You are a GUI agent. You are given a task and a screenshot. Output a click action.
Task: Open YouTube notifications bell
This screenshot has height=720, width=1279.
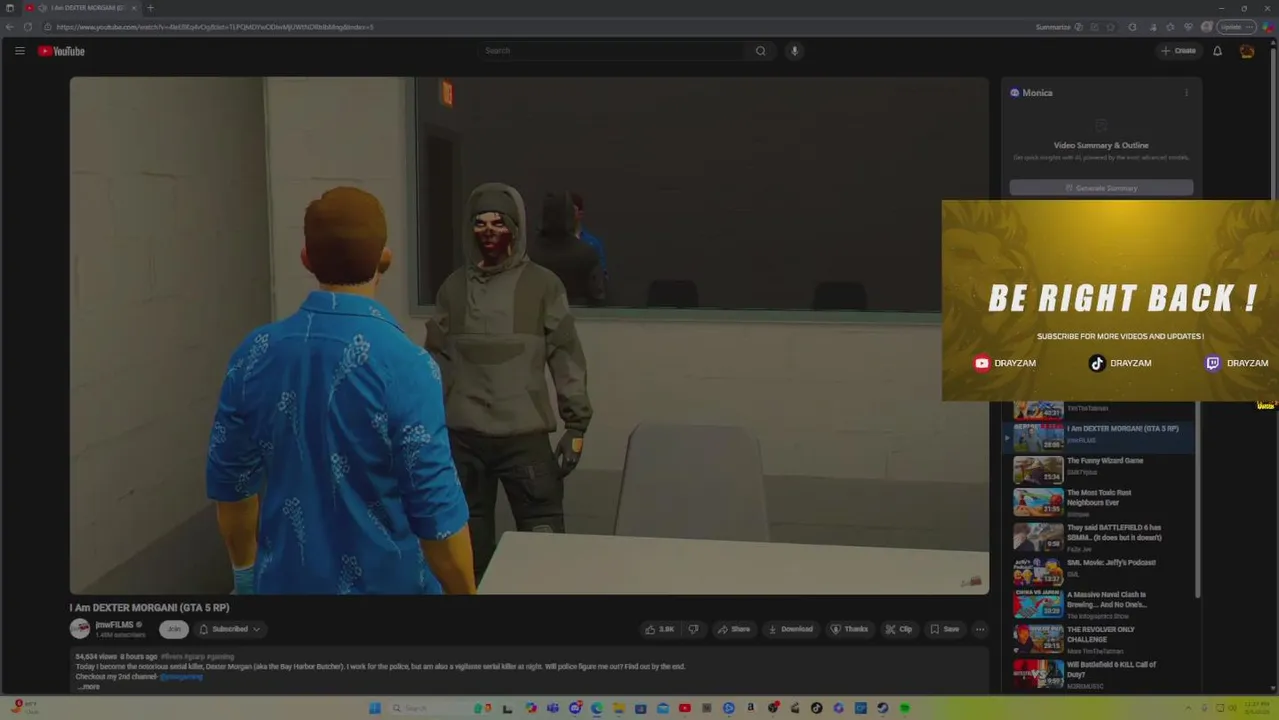[x=1217, y=51]
